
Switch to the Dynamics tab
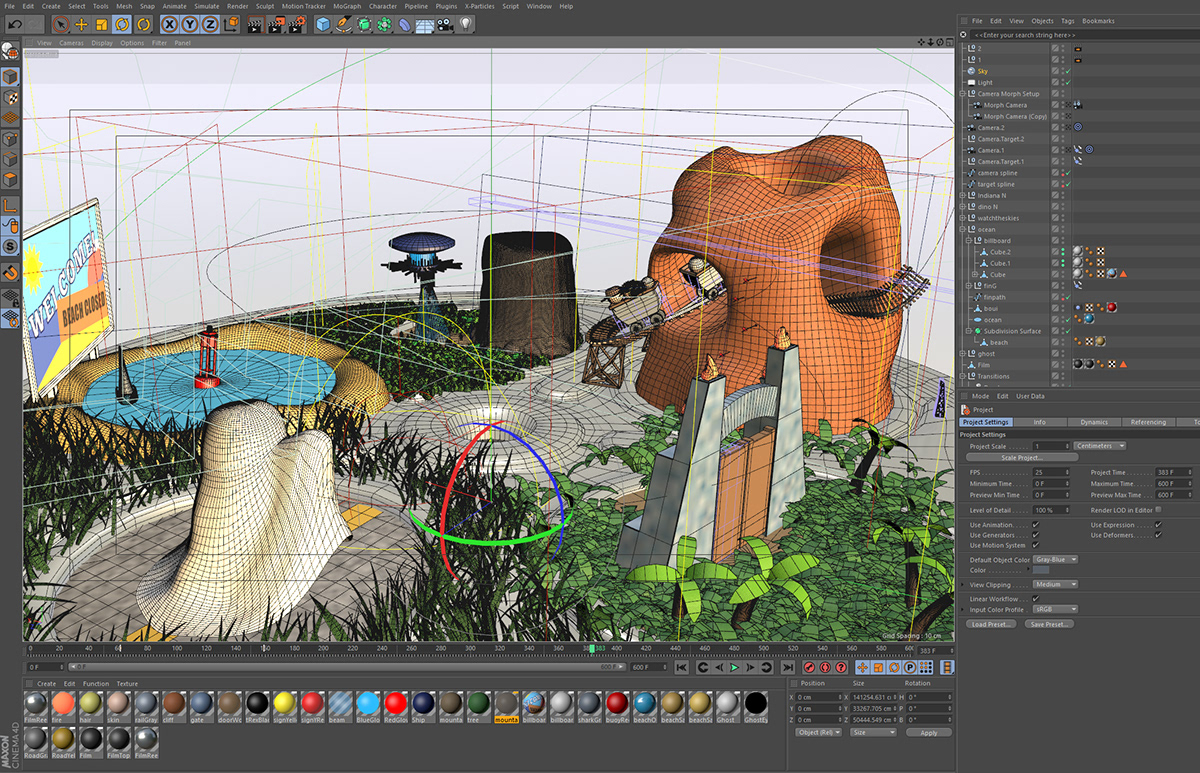(x=1093, y=422)
